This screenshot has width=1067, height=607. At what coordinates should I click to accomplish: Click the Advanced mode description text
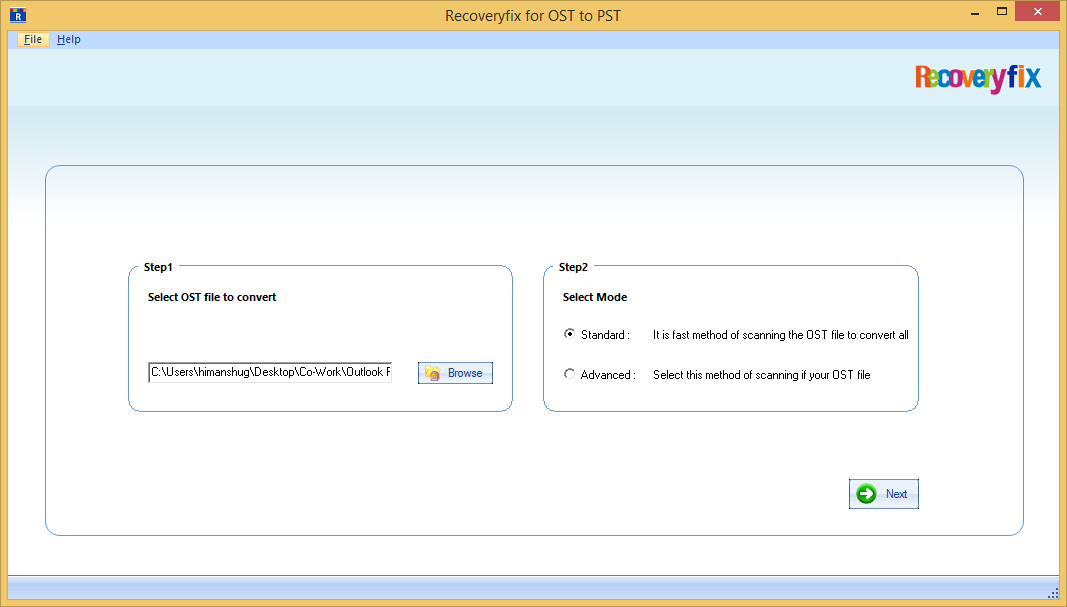761,375
